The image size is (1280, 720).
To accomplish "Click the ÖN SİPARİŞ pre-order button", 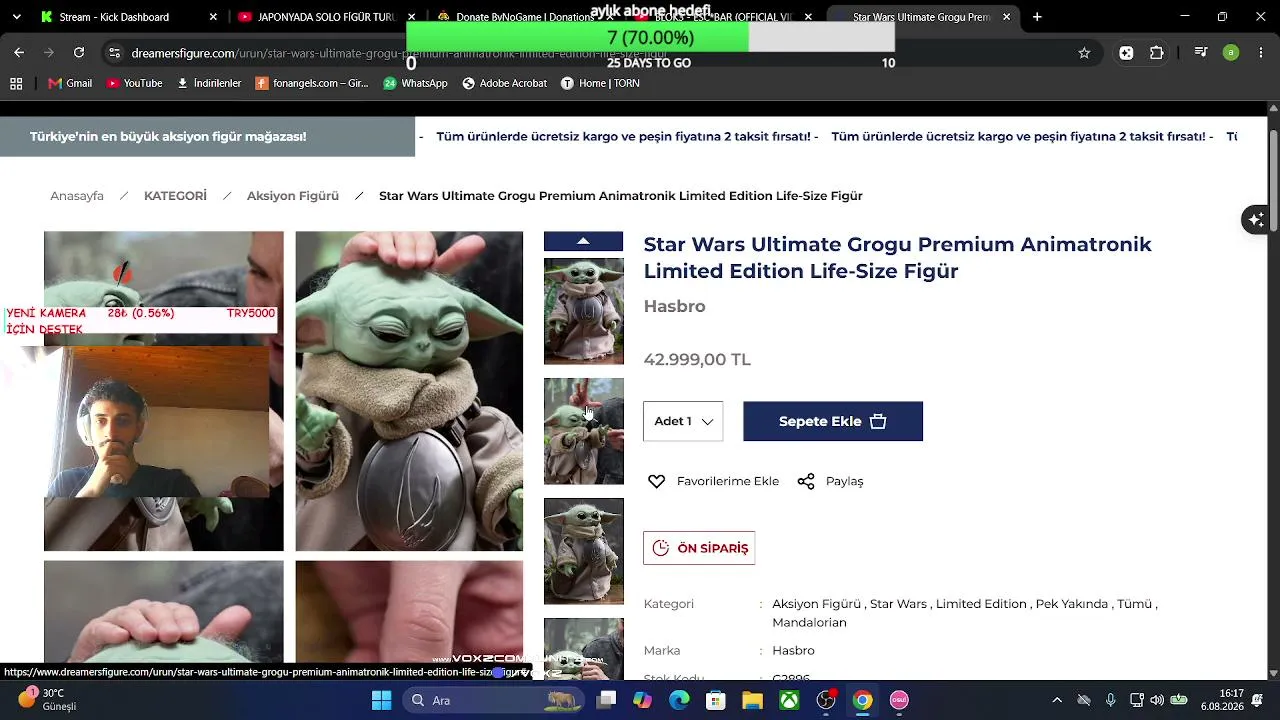I will coord(699,548).
